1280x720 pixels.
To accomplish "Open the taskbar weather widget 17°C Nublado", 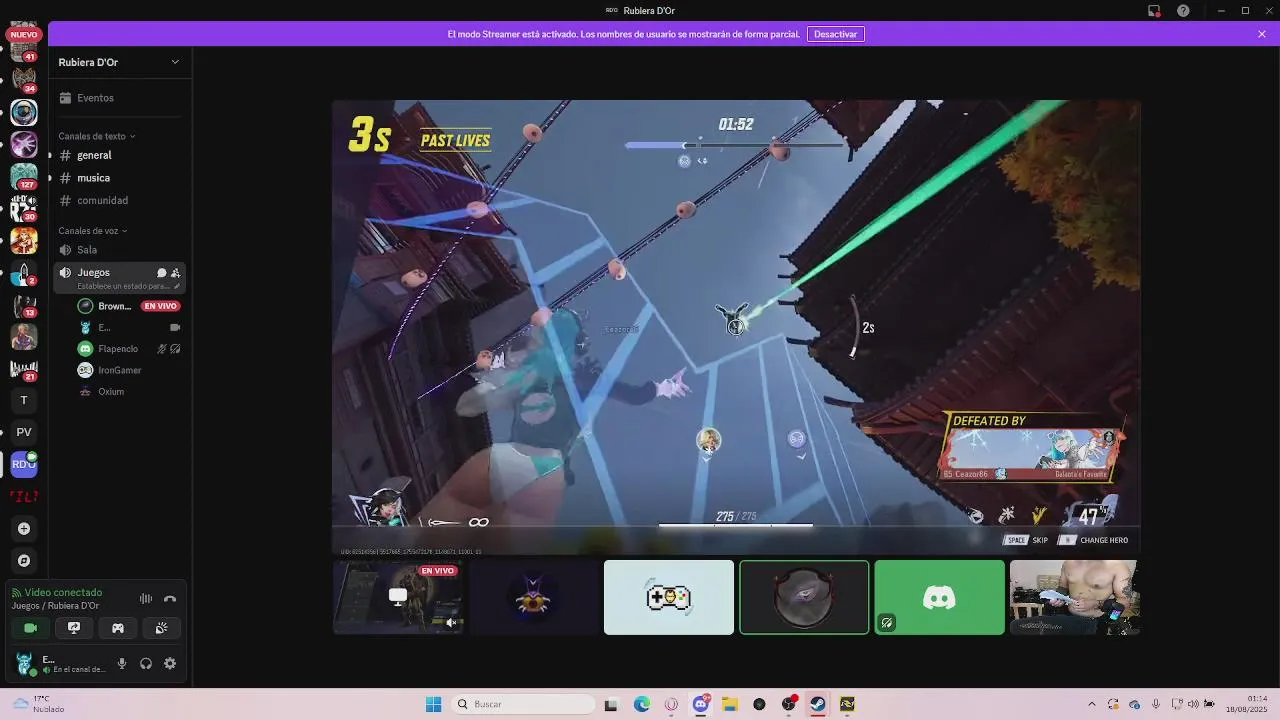I will (38, 704).
